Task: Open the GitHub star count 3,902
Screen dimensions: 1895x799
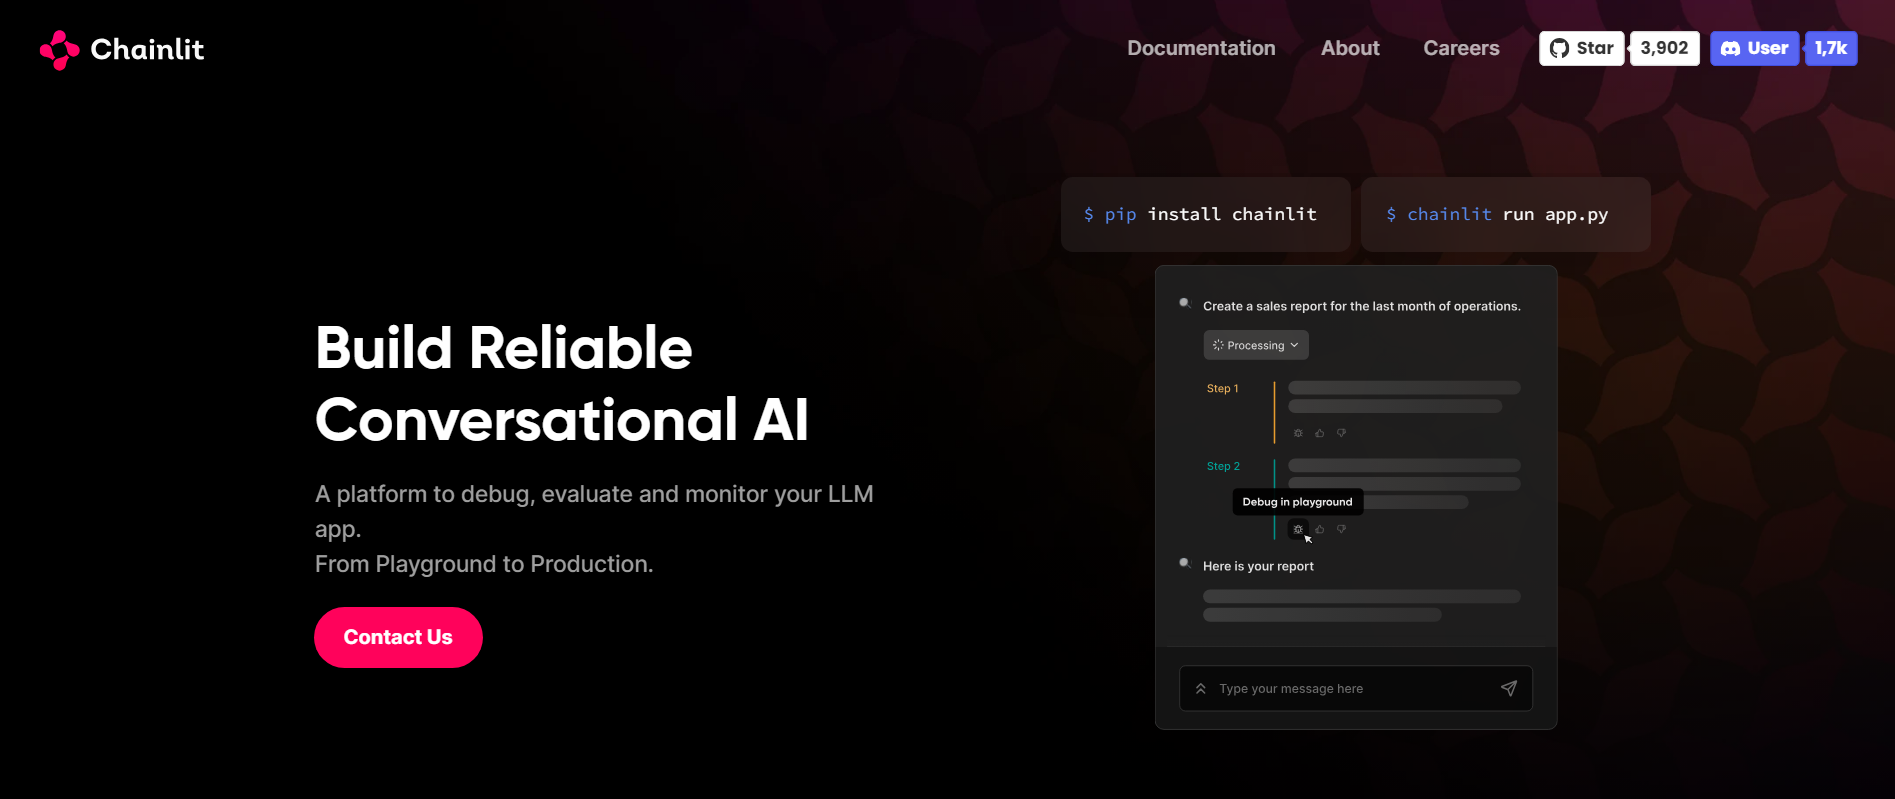Action: tap(1664, 48)
